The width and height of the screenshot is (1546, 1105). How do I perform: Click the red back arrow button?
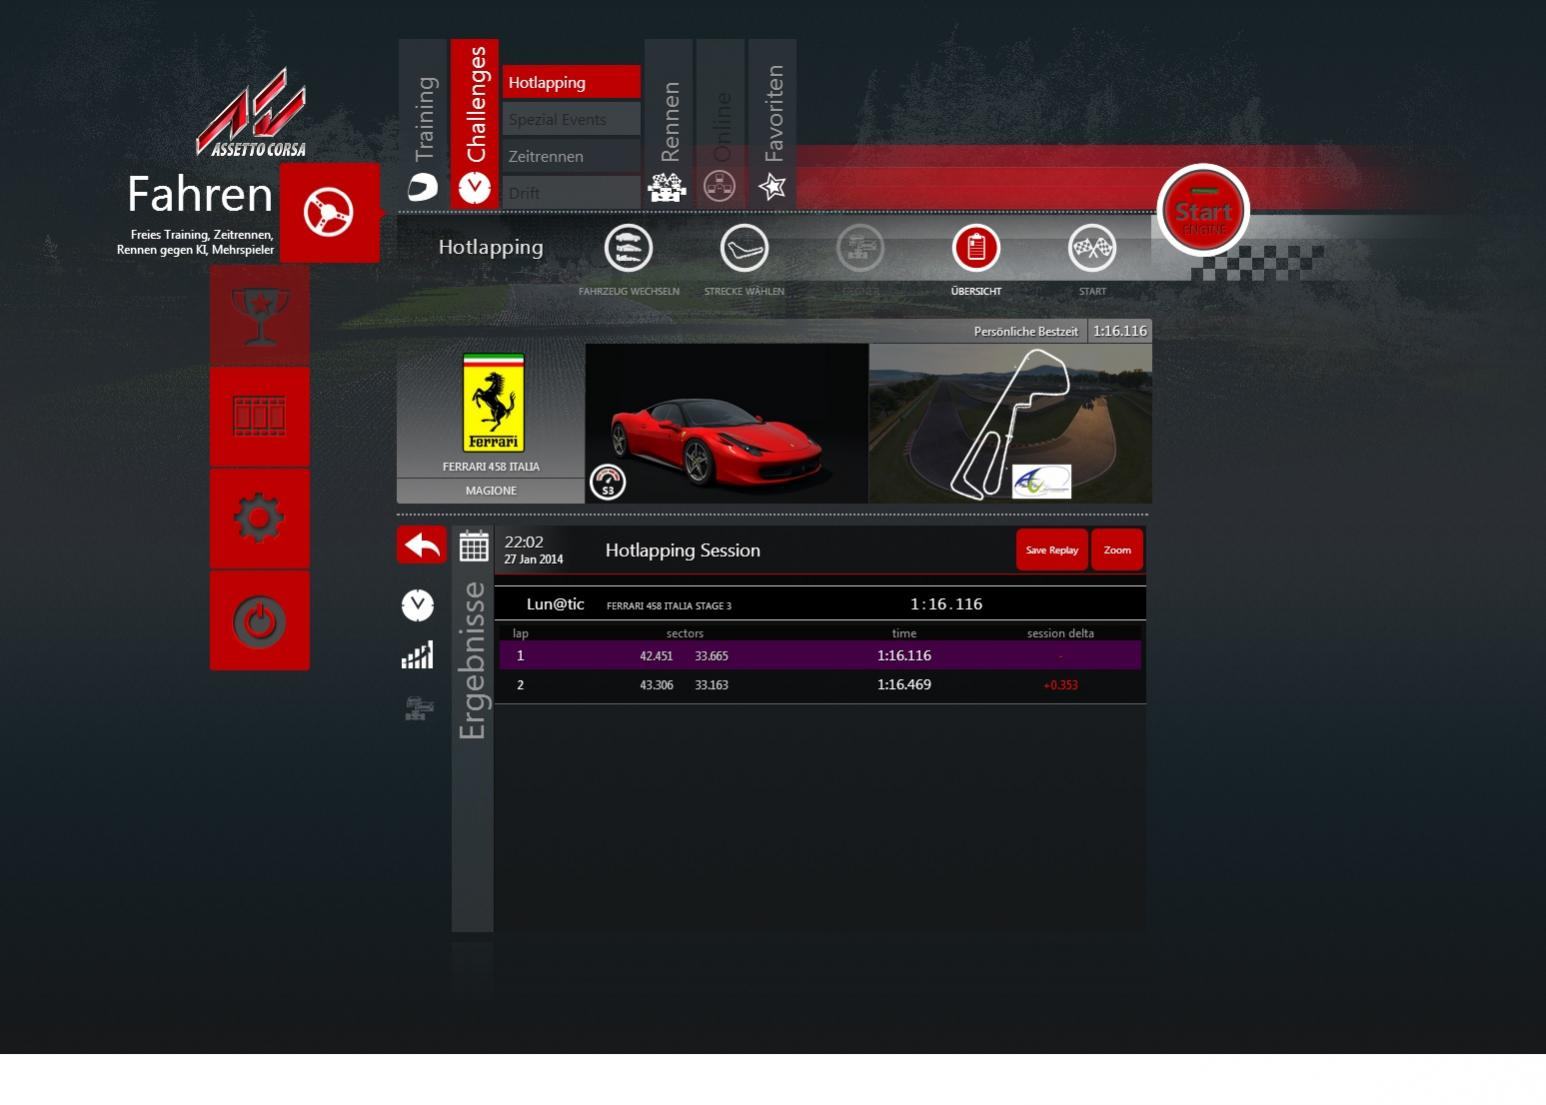point(422,546)
